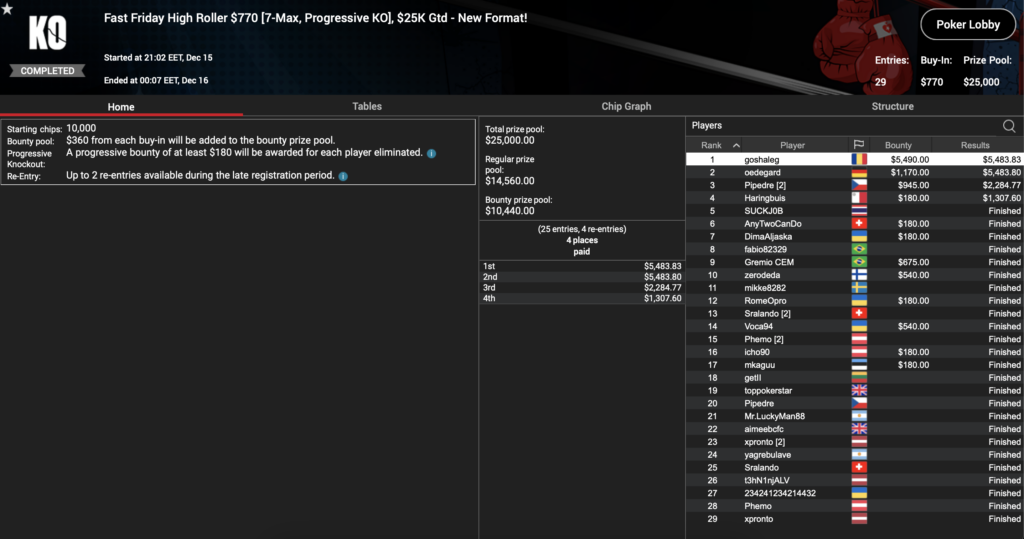Select player Pipedre [2] in rank 3
1024x539 pixels.
tap(766, 185)
